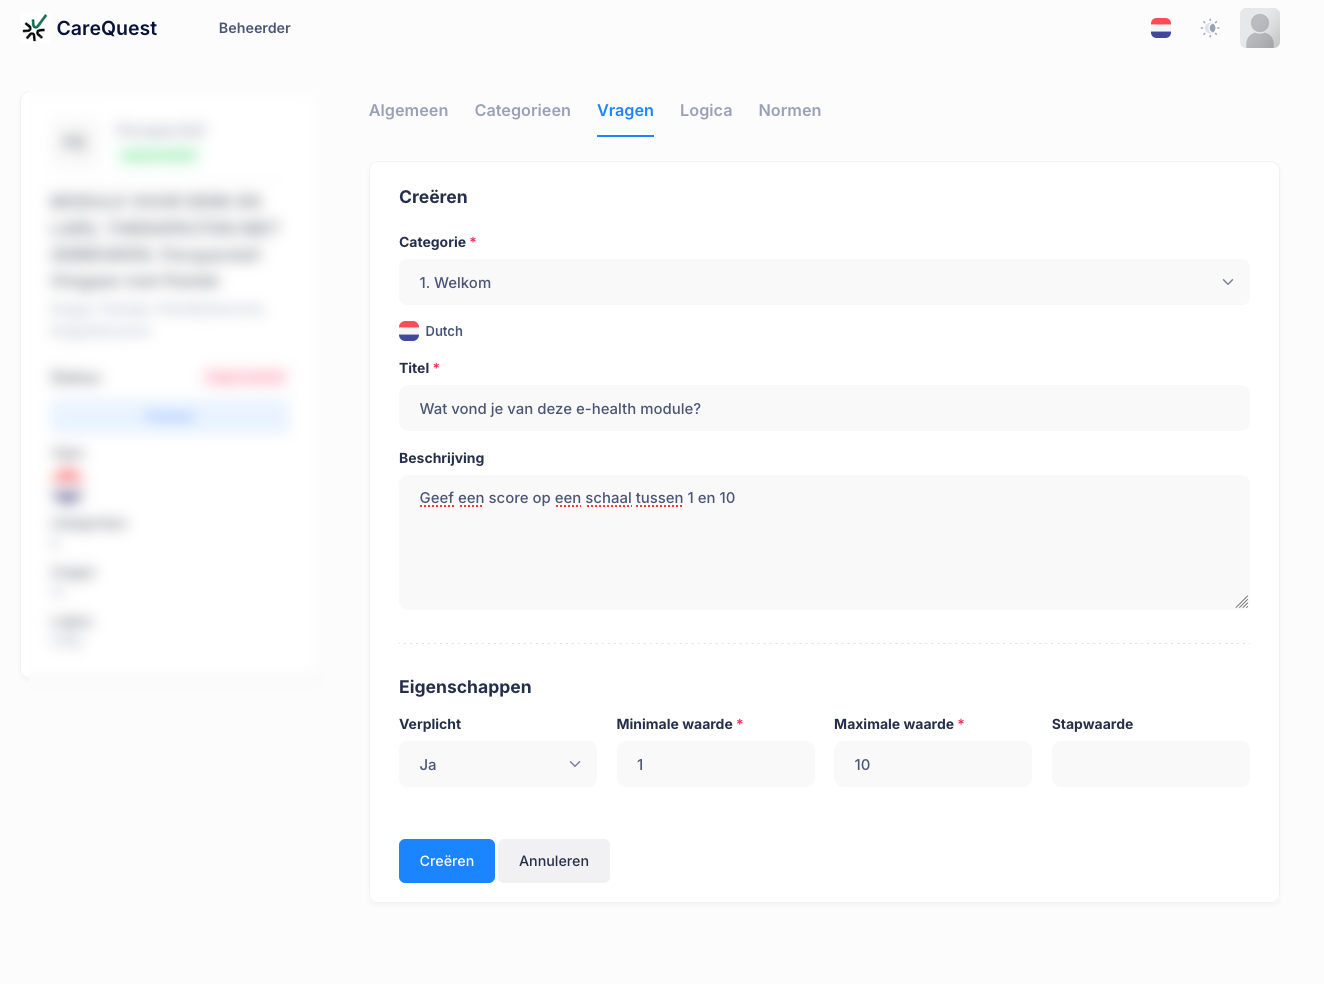Click the Annuleren button
This screenshot has height=984, width=1324.
[554, 861]
